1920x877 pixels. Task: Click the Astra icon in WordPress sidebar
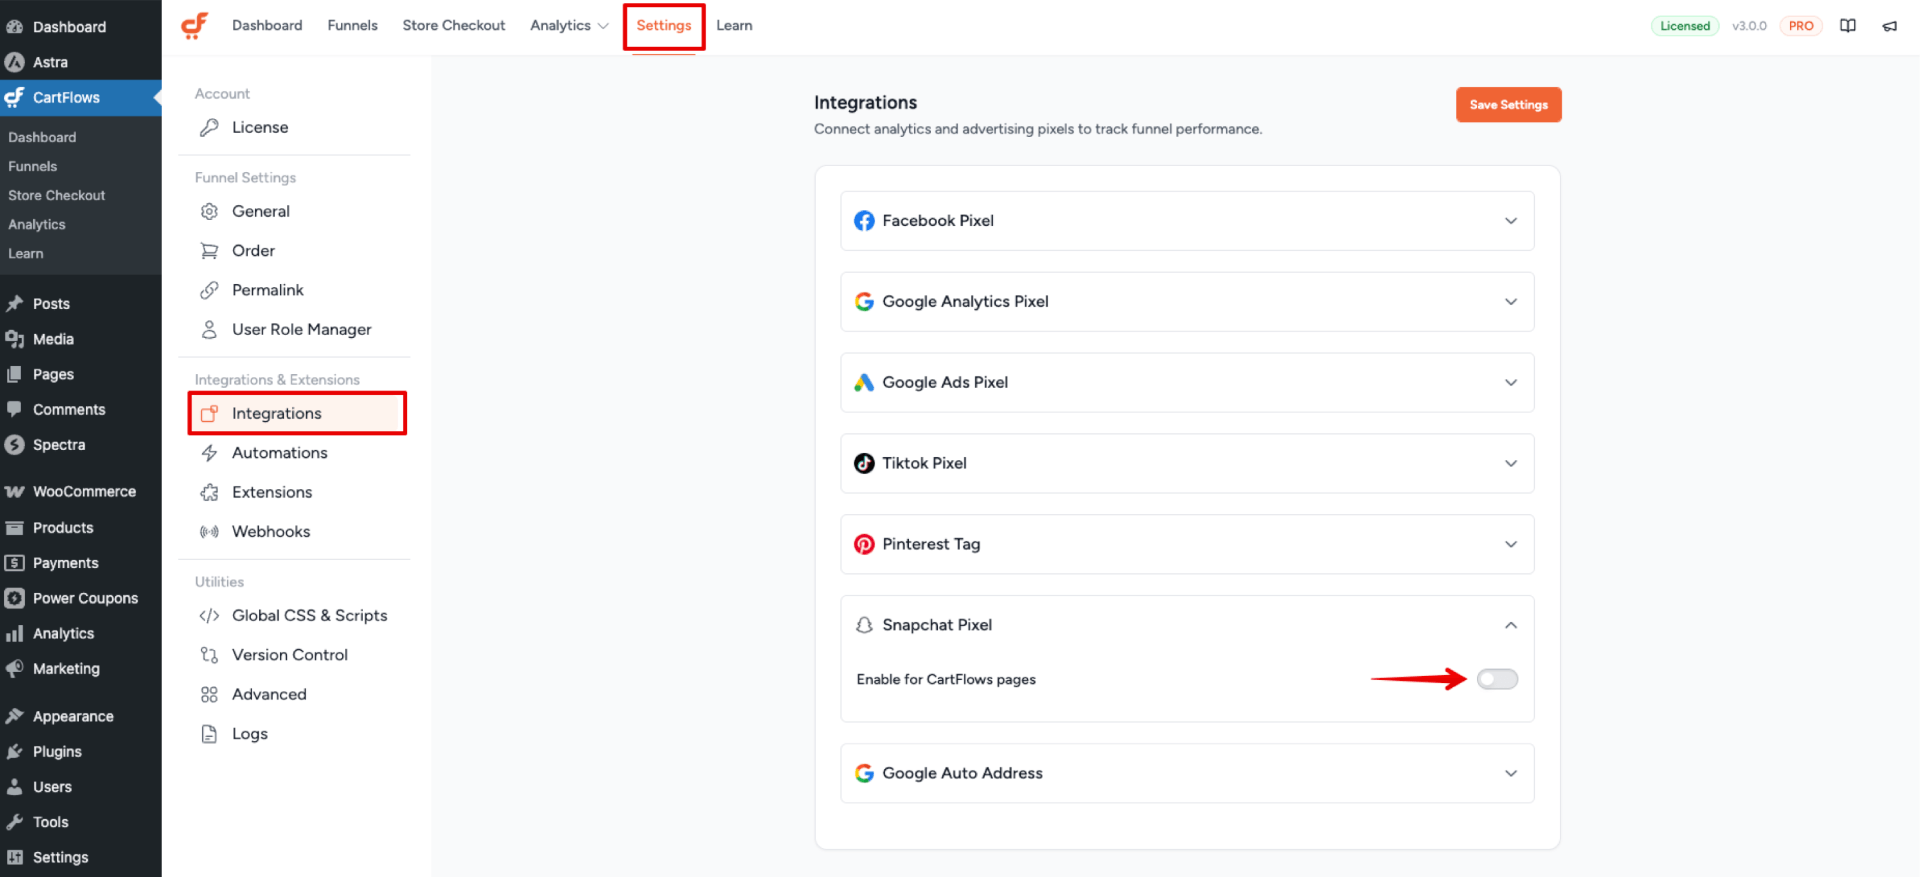15,62
